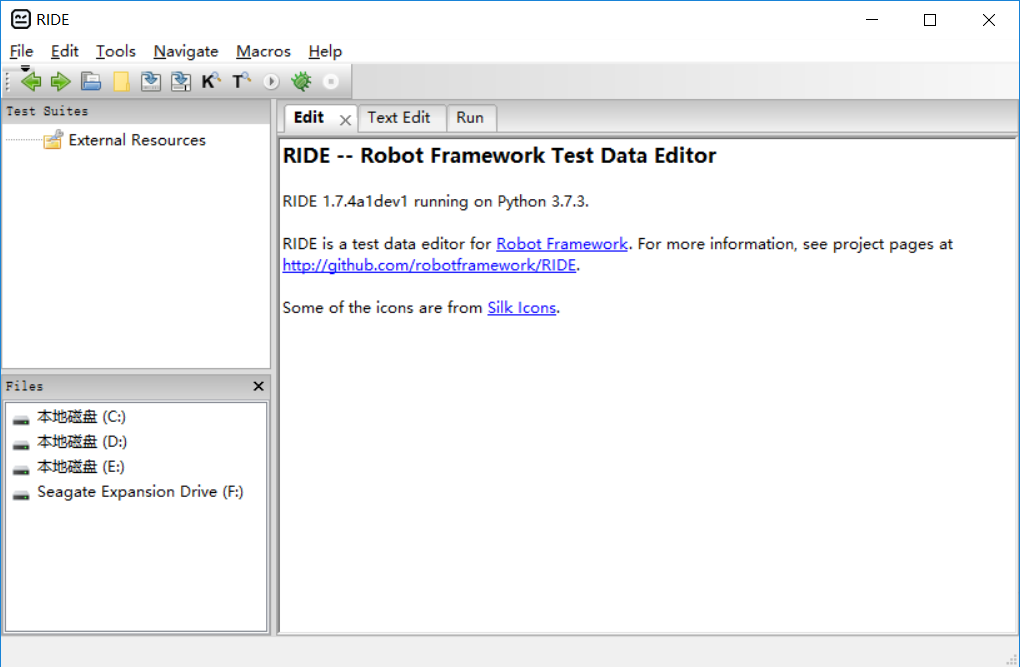This screenshot has height=667, width=1020.
Task: Click the drive icon beside (E:)
Action: [21, 470]
